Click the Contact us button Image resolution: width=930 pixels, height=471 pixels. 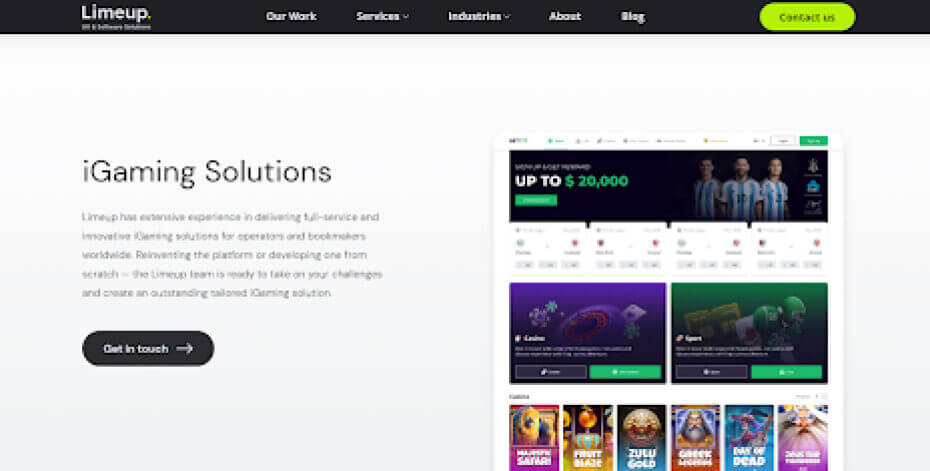pyautogui.click(x=807, y=17)
